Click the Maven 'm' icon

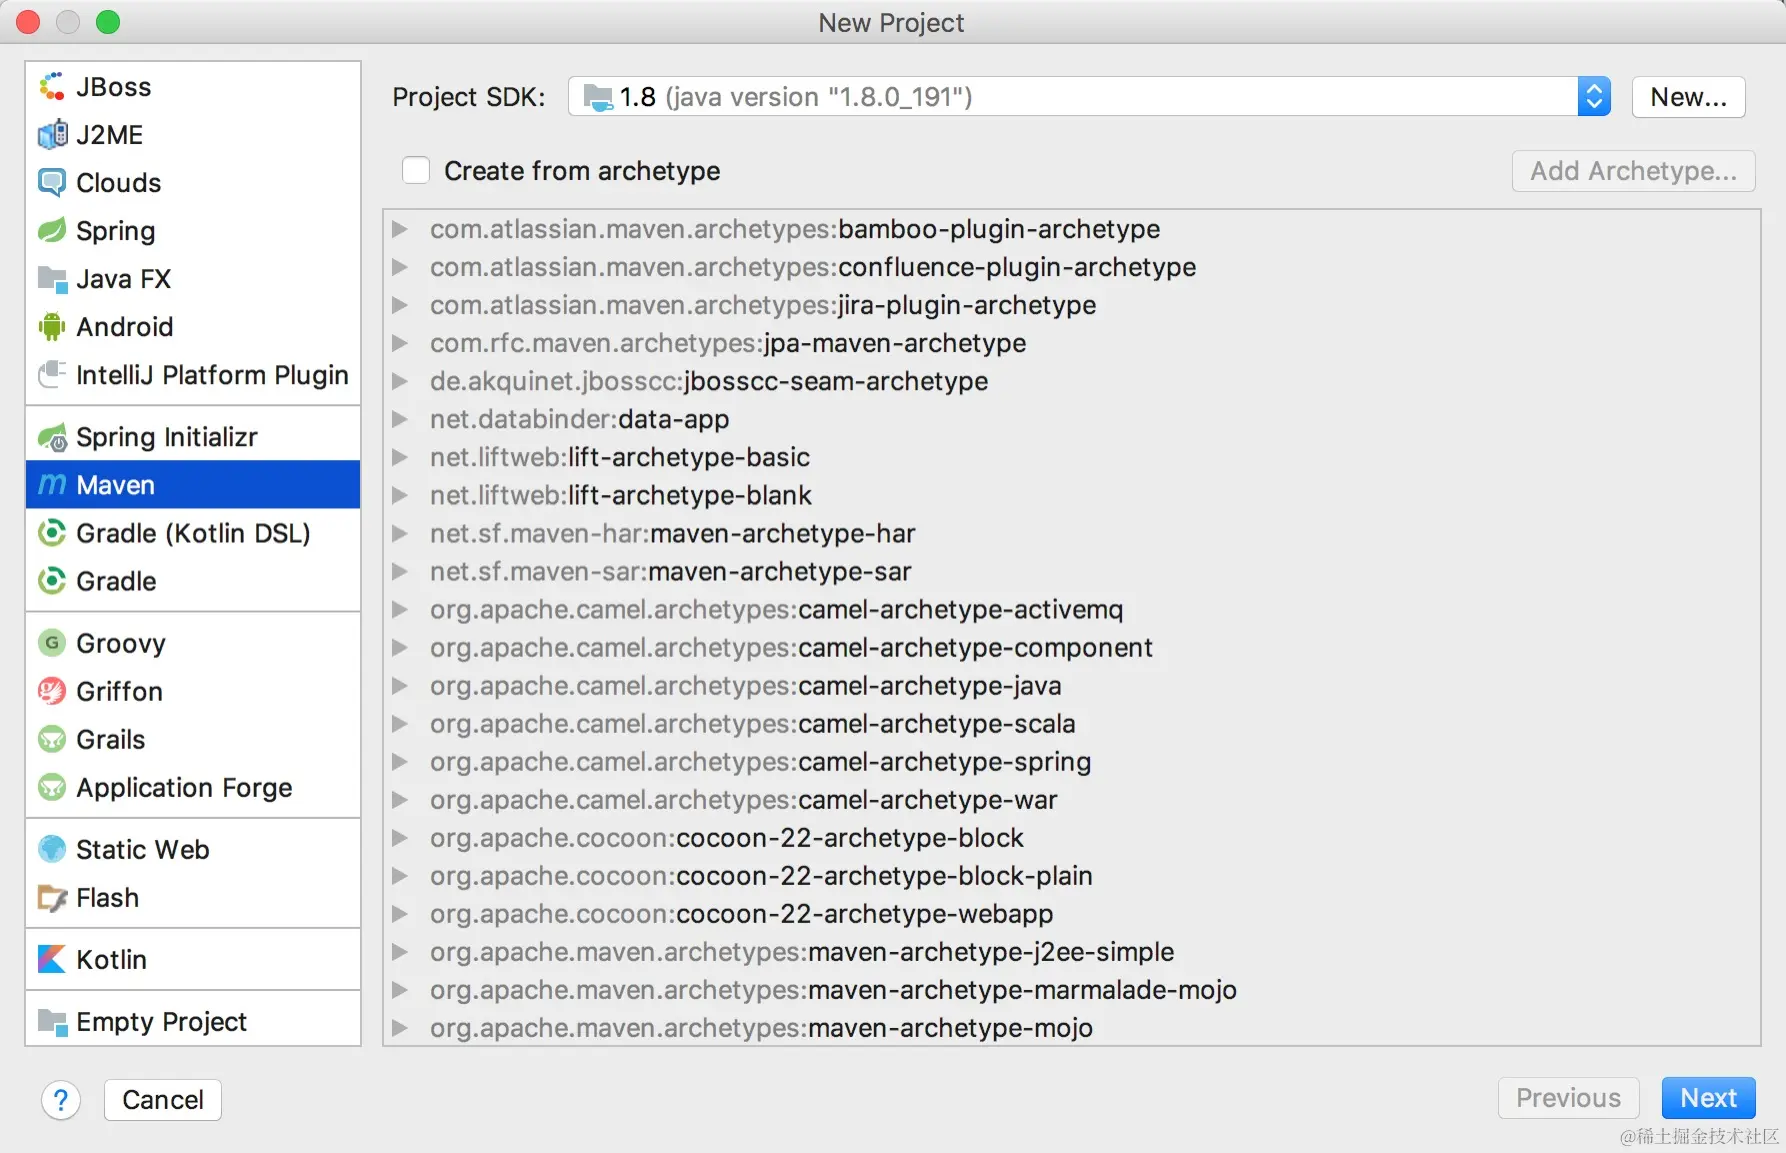[52, 485]
